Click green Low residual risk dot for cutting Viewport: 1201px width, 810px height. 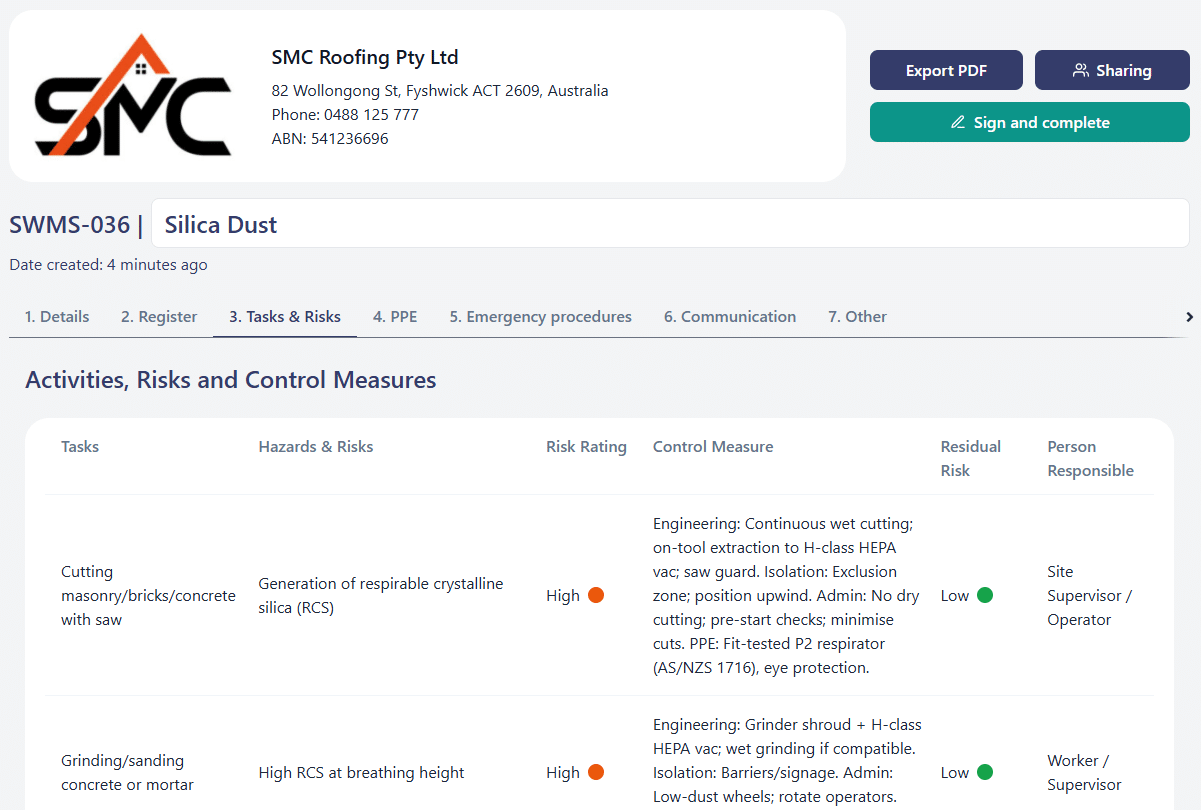click(x=985, y=595)
